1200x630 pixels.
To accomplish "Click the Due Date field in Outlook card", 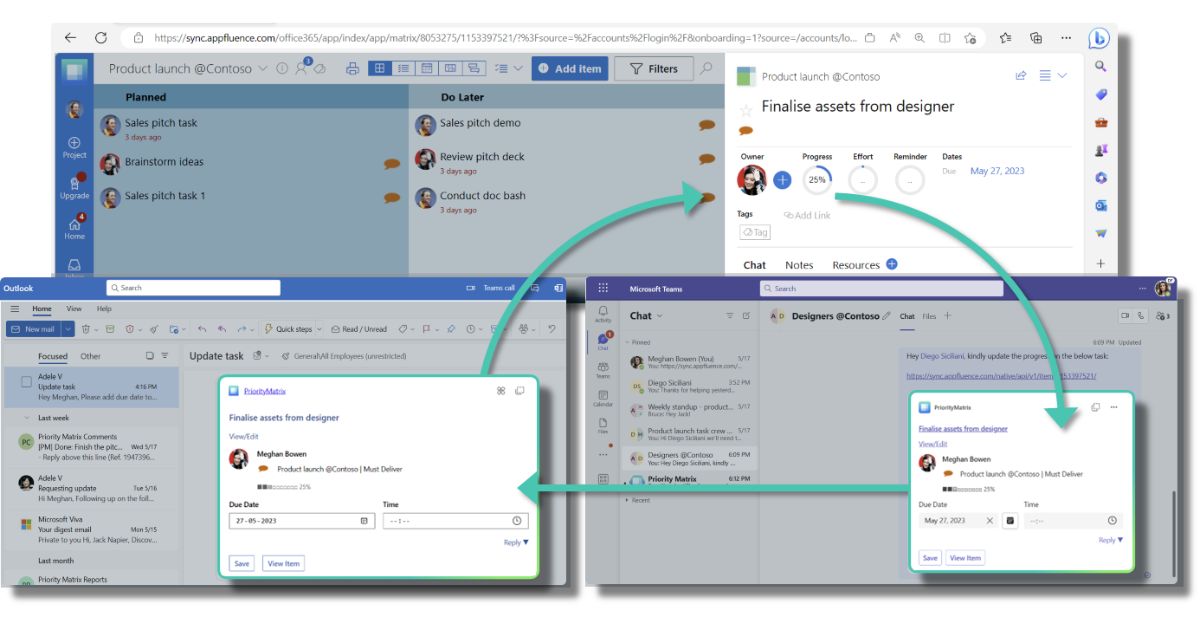I will click(x=293, y=521).
